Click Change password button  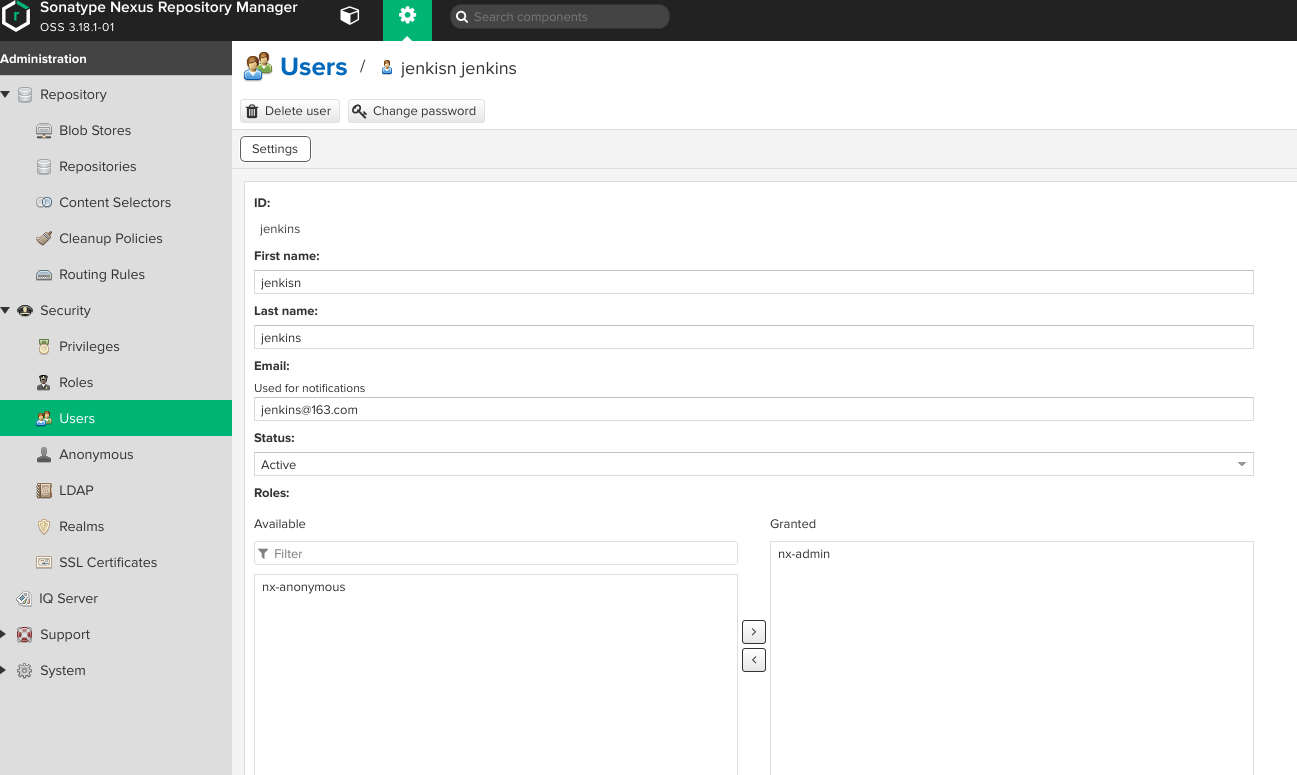point(416,111)
